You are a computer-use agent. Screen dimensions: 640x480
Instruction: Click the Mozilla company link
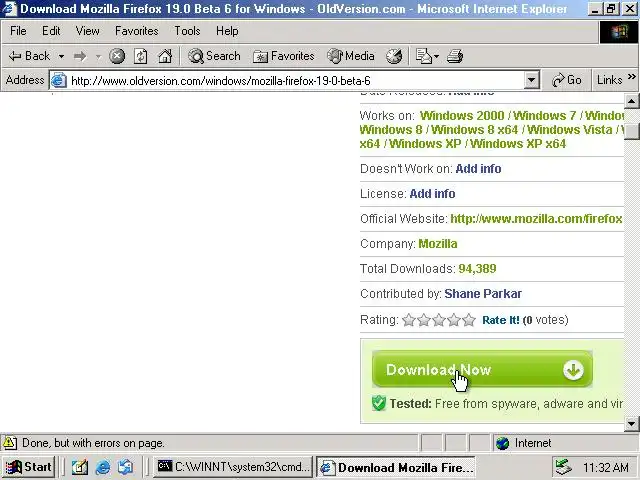[x=438, y=244]
